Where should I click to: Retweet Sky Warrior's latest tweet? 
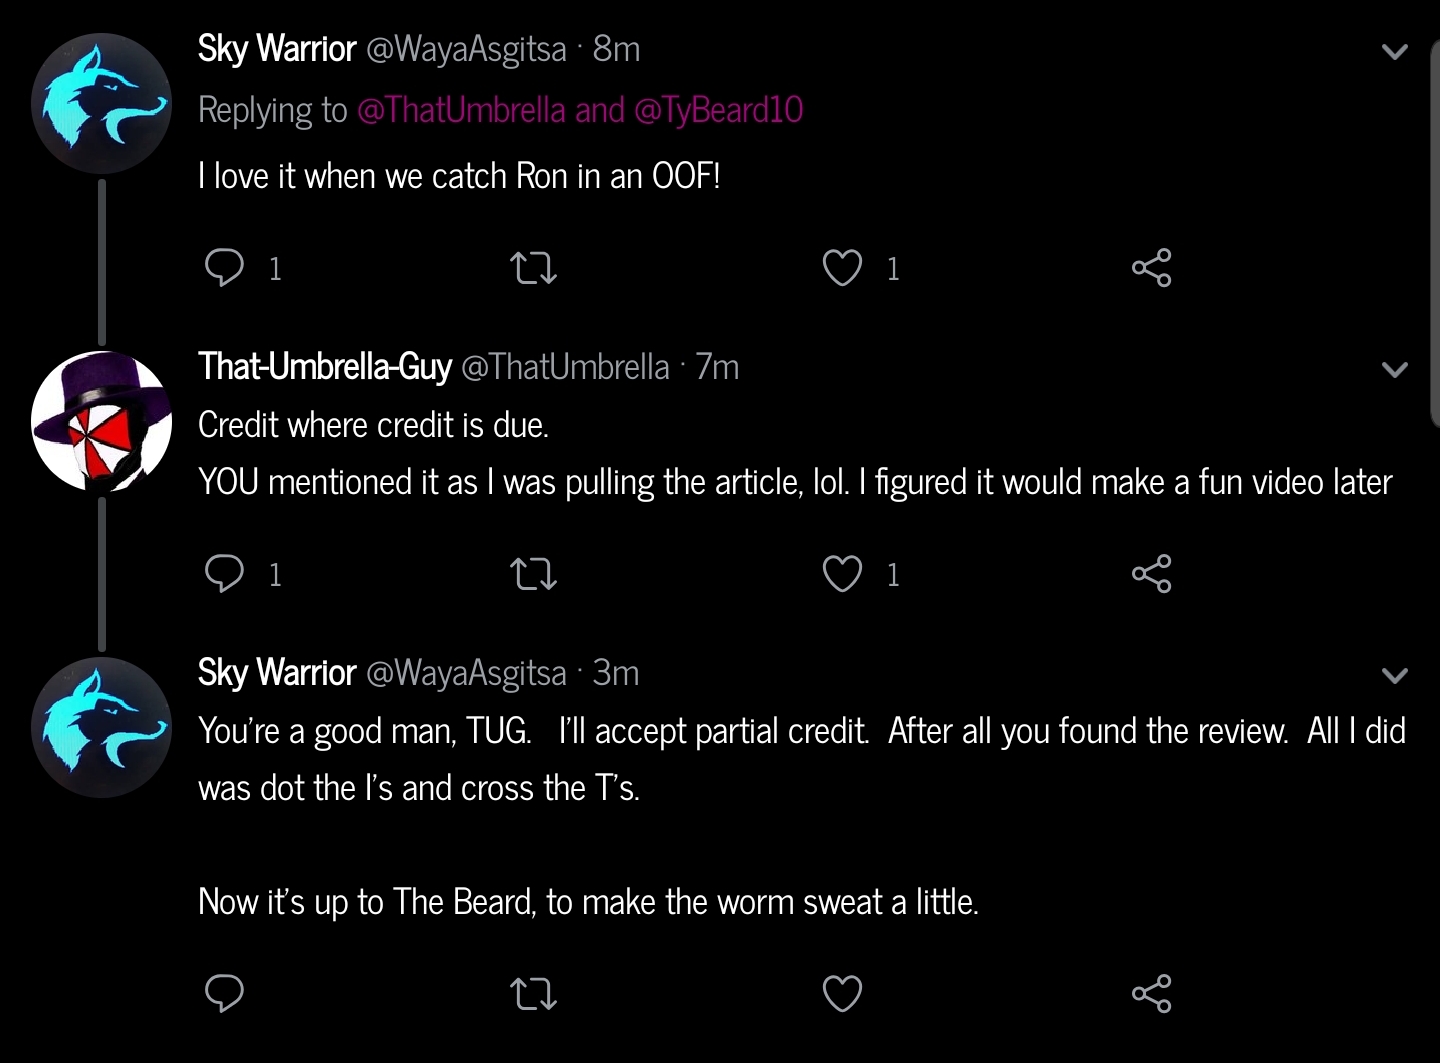(x=533, y=993)
